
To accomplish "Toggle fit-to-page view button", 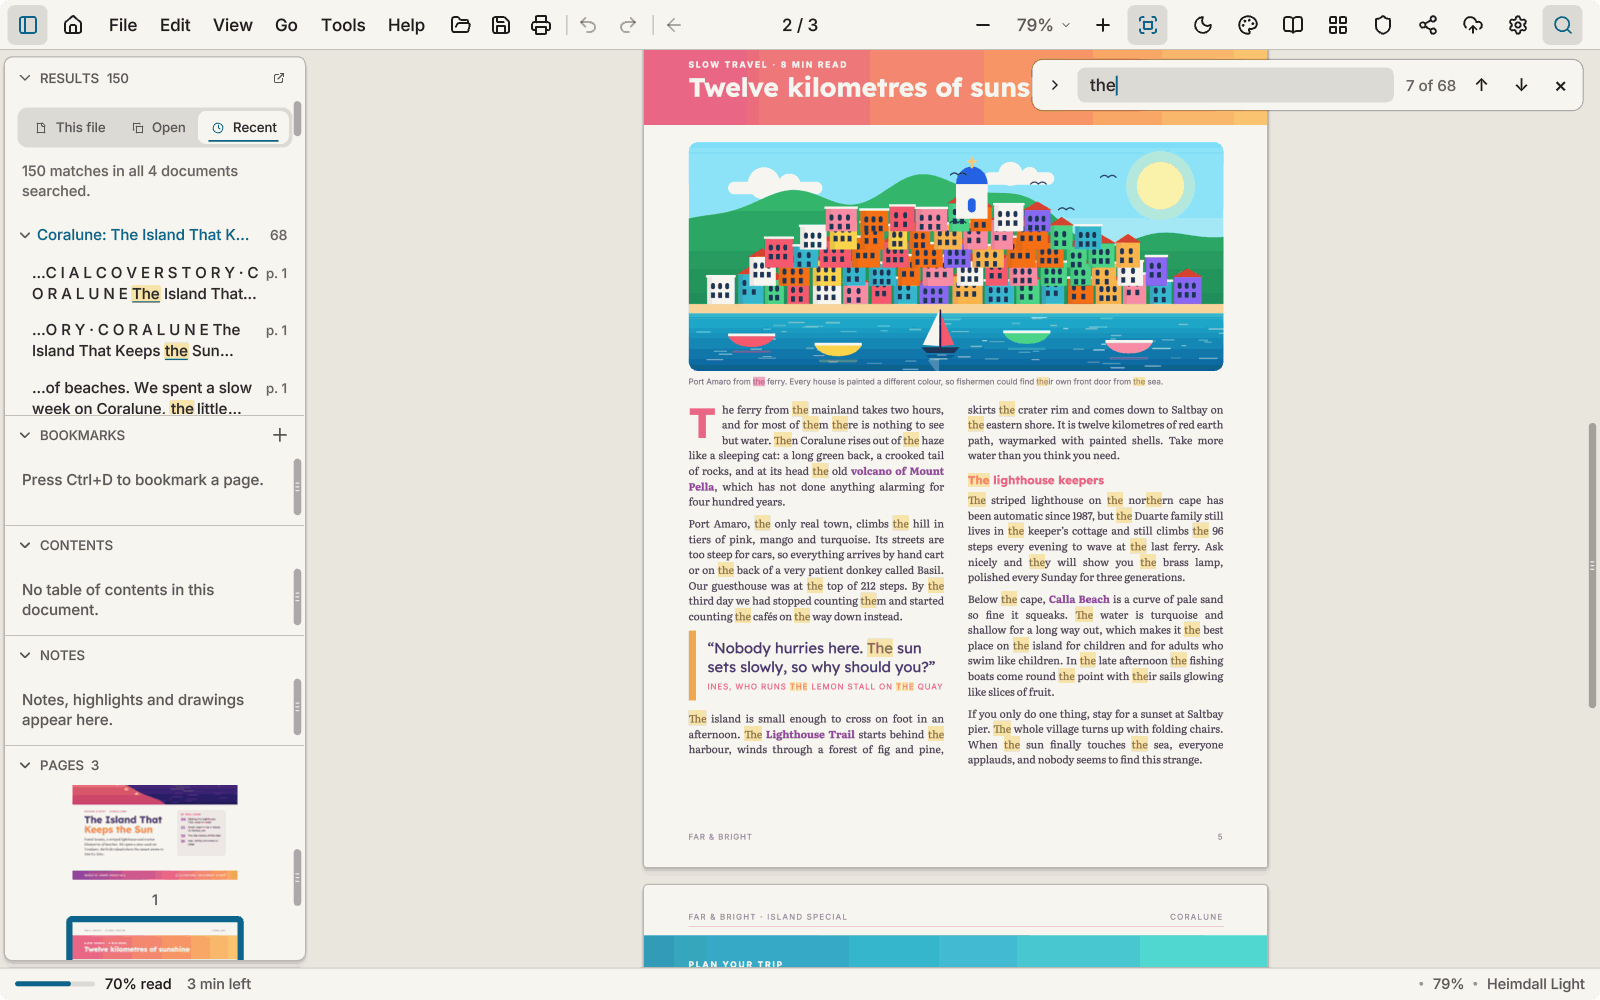I will (1148, 25).
